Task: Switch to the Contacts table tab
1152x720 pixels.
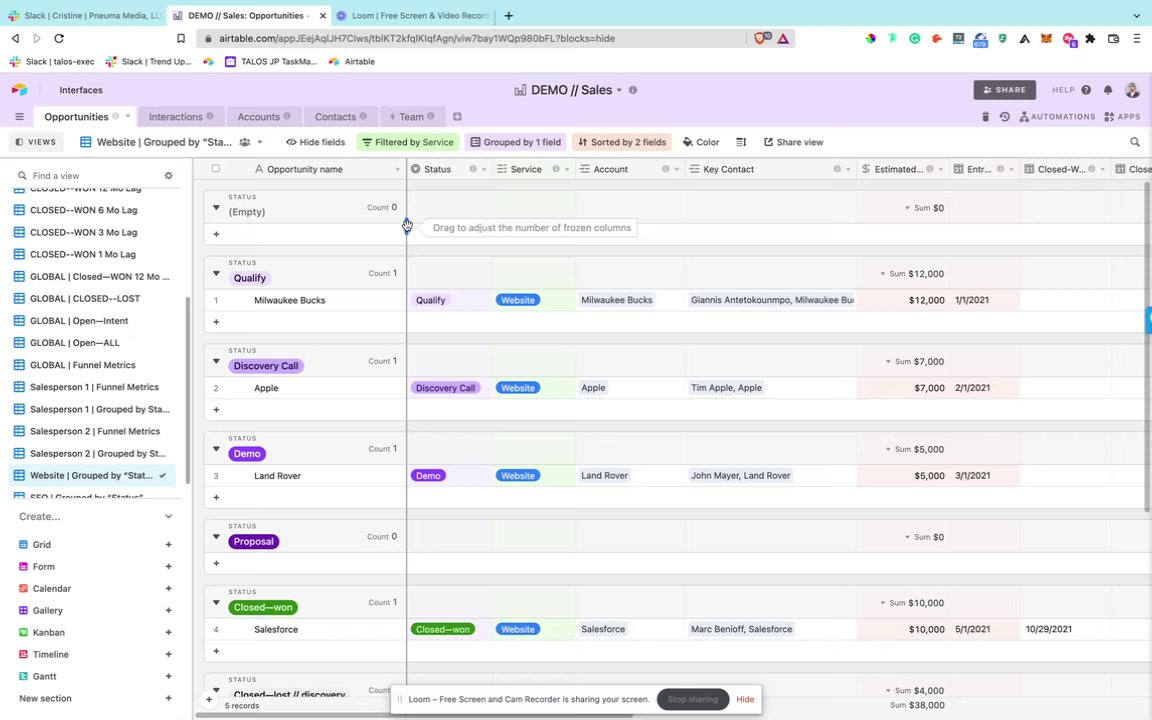Action: (340, 117)
